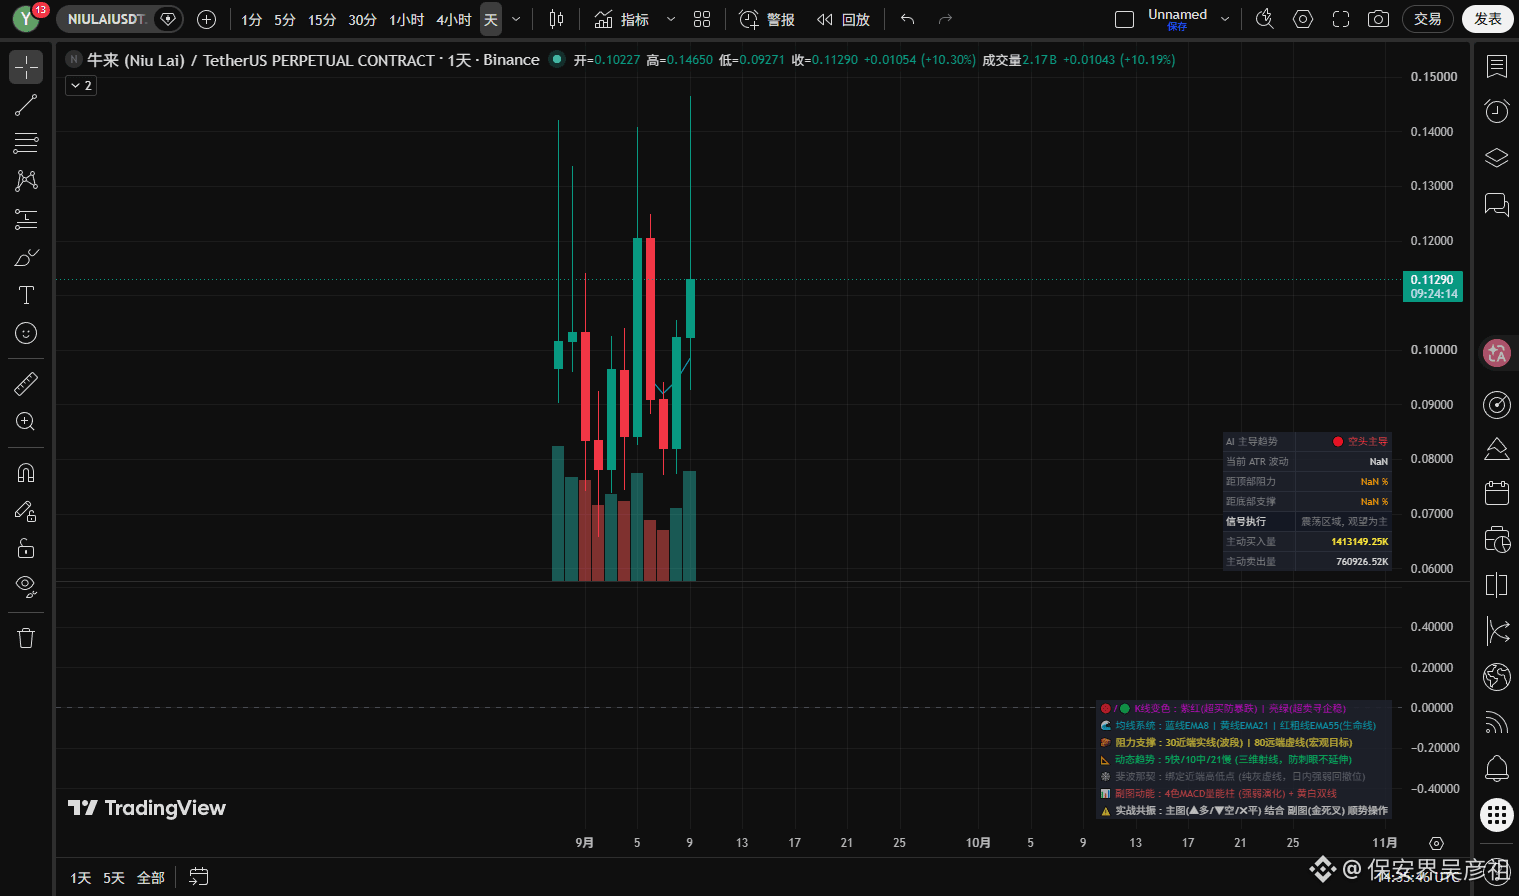Open the NIULAIUSDT symbol search field
Viewport: 1519px width, 896px height.
click(106, 19)
